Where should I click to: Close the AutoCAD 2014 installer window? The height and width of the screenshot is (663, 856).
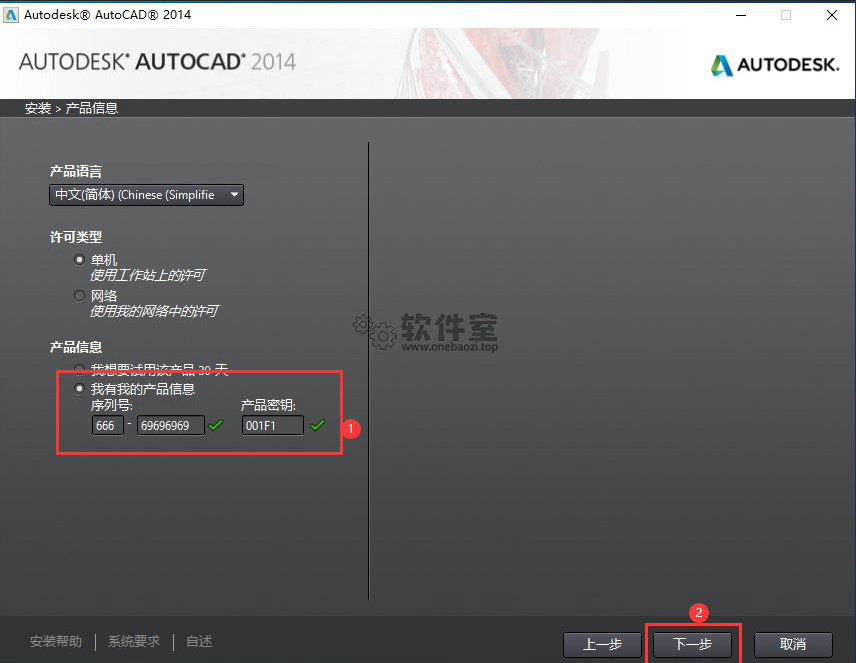click(832, 15)
